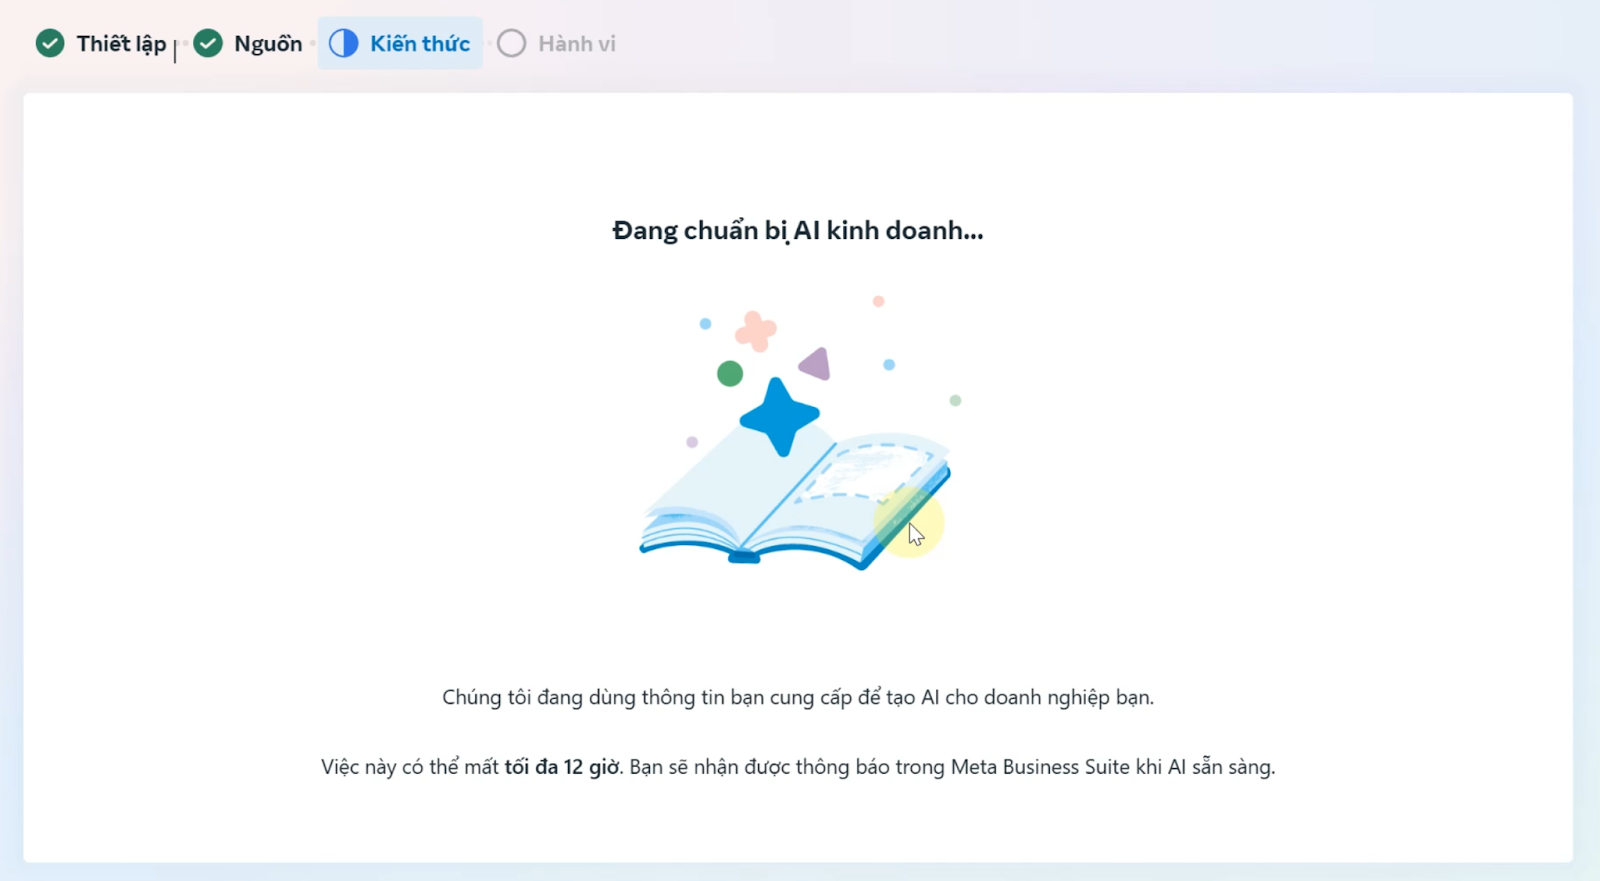Click the small pink dot above the book
The image size is (1600, 881).
click(x=878, y=301)
